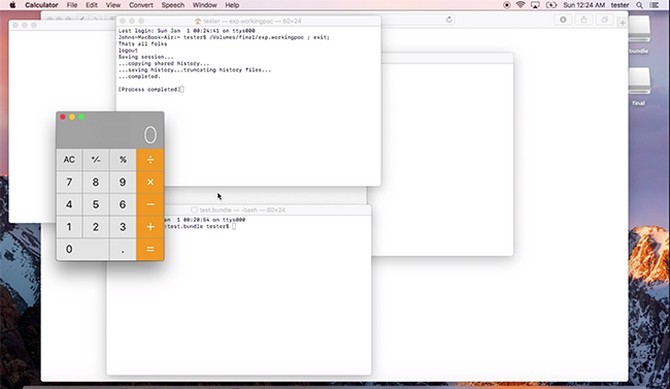Open the Window menu
670x389 pixels.
[x=205, y=5]
